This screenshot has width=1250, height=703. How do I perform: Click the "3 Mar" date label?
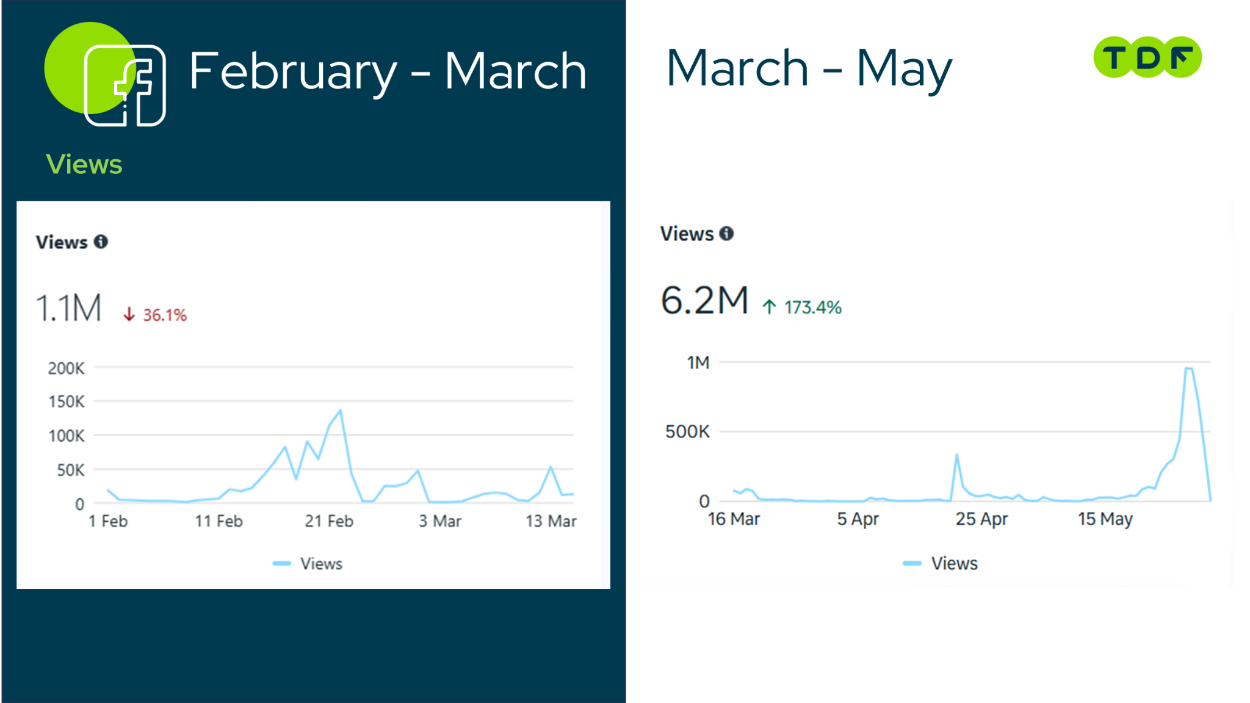[x=440, y=521]
